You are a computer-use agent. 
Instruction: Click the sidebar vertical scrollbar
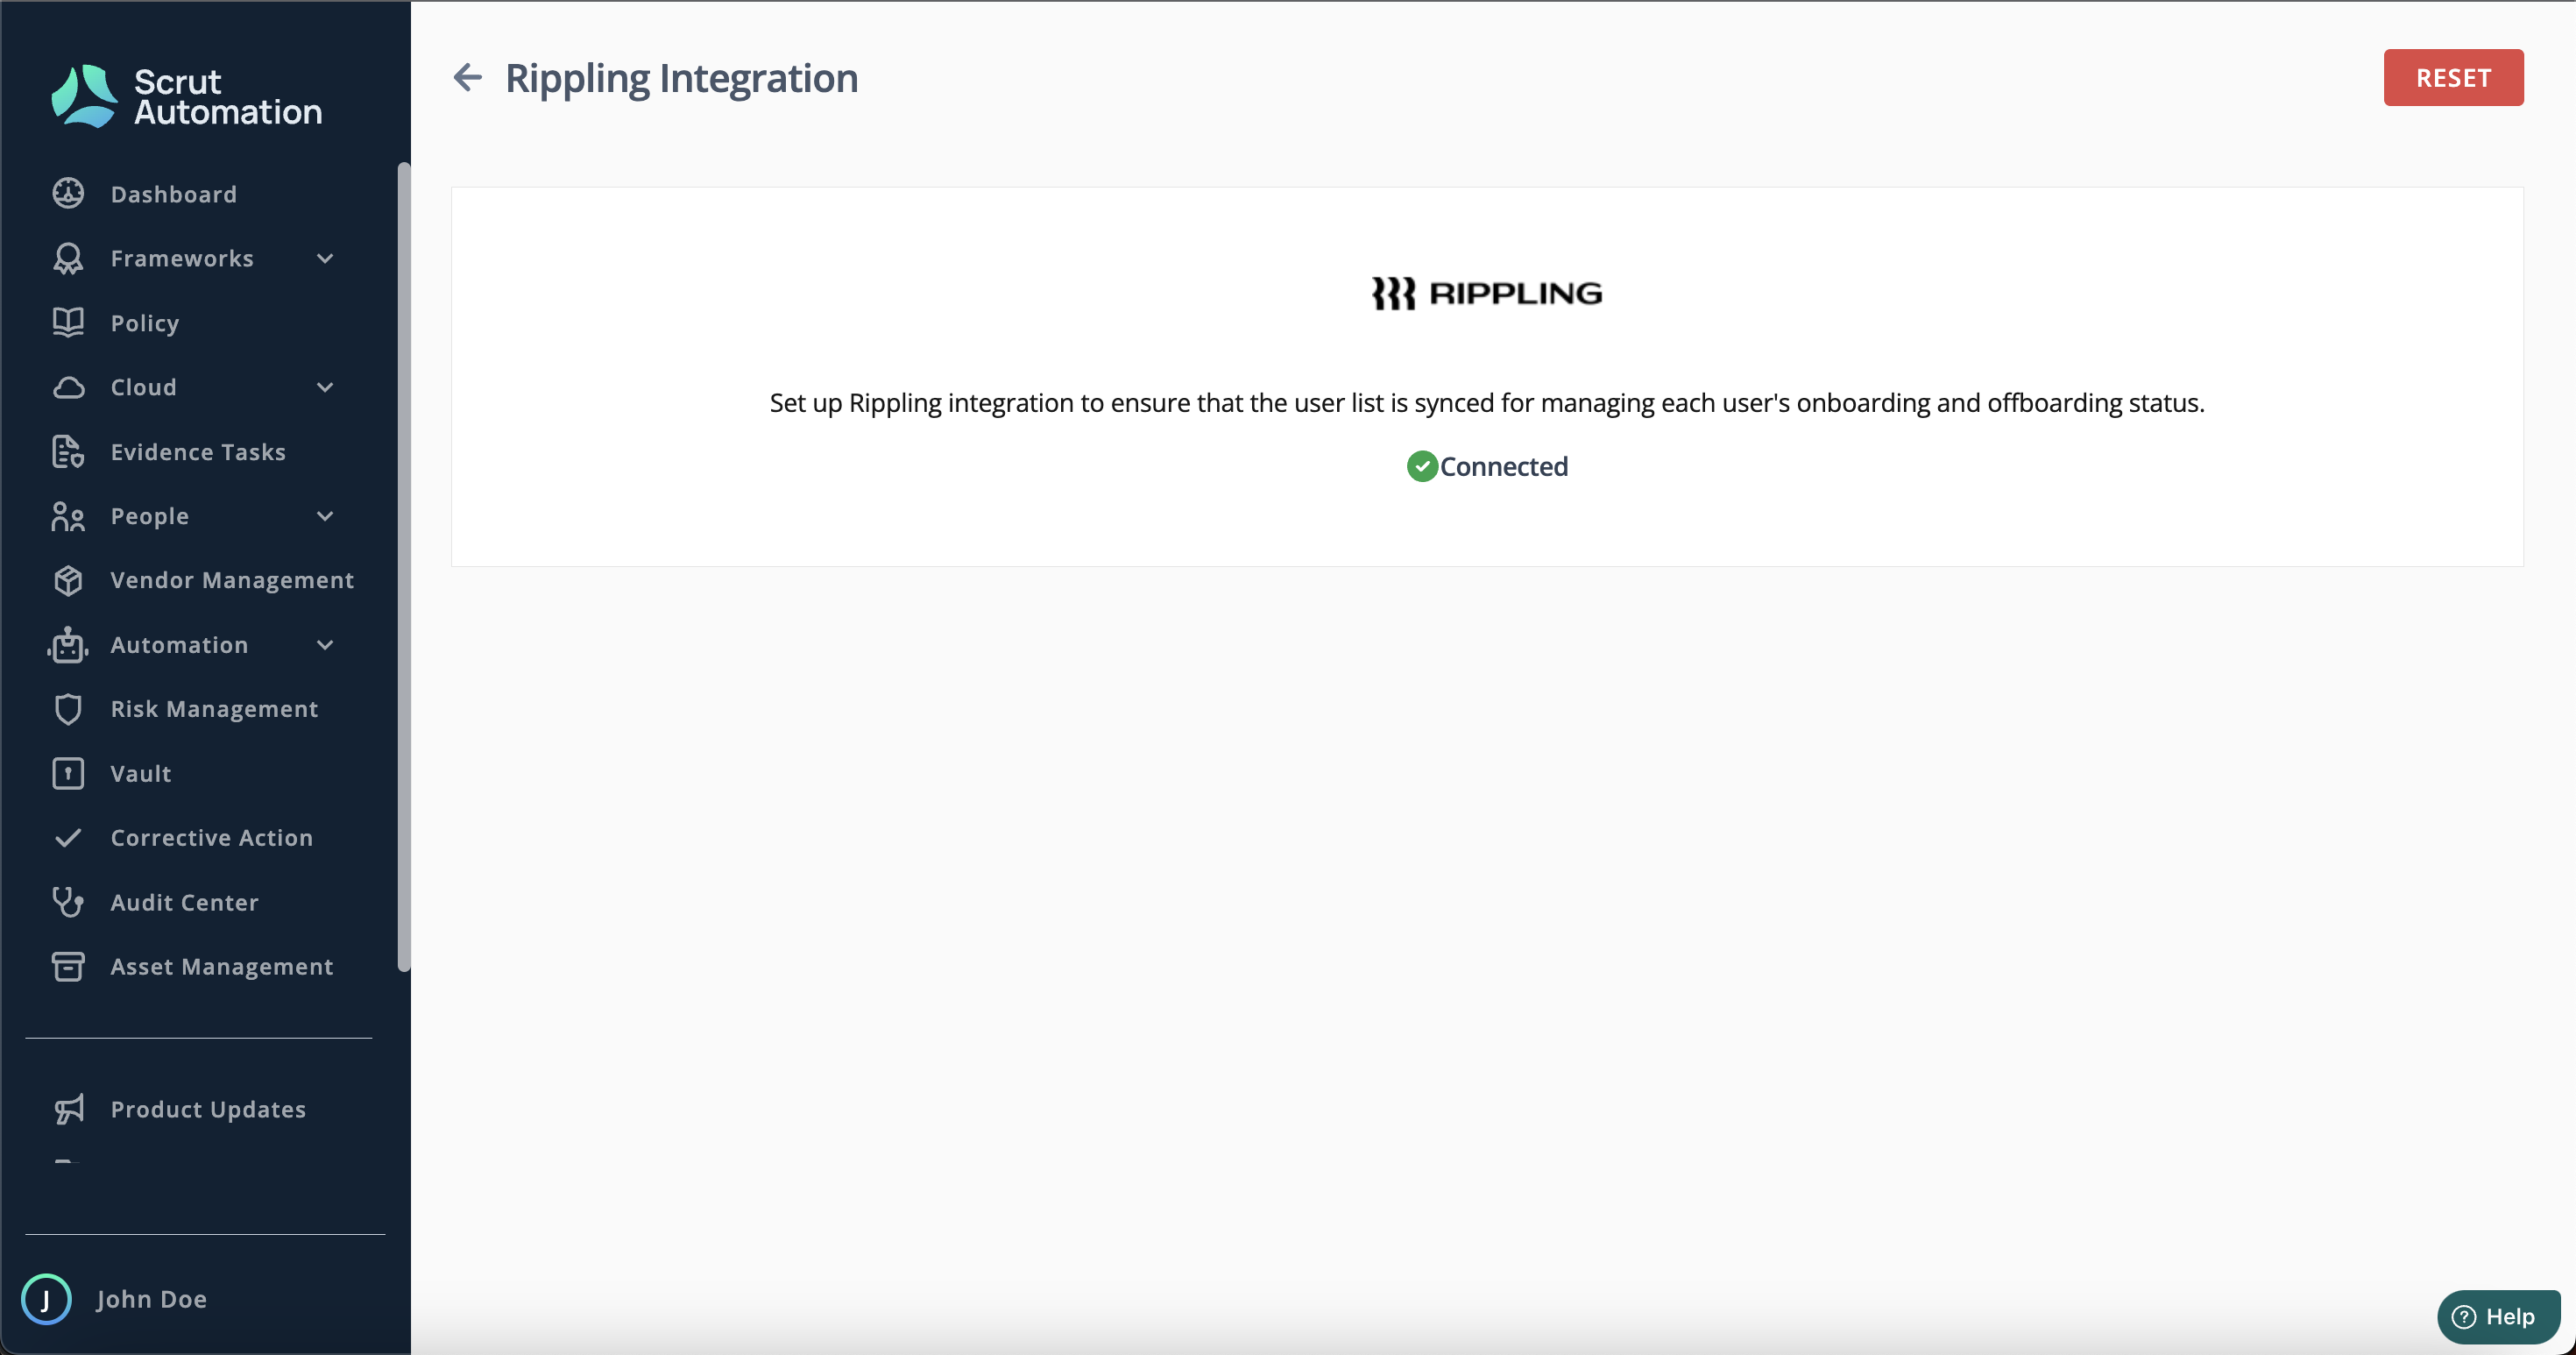[403, 566]
